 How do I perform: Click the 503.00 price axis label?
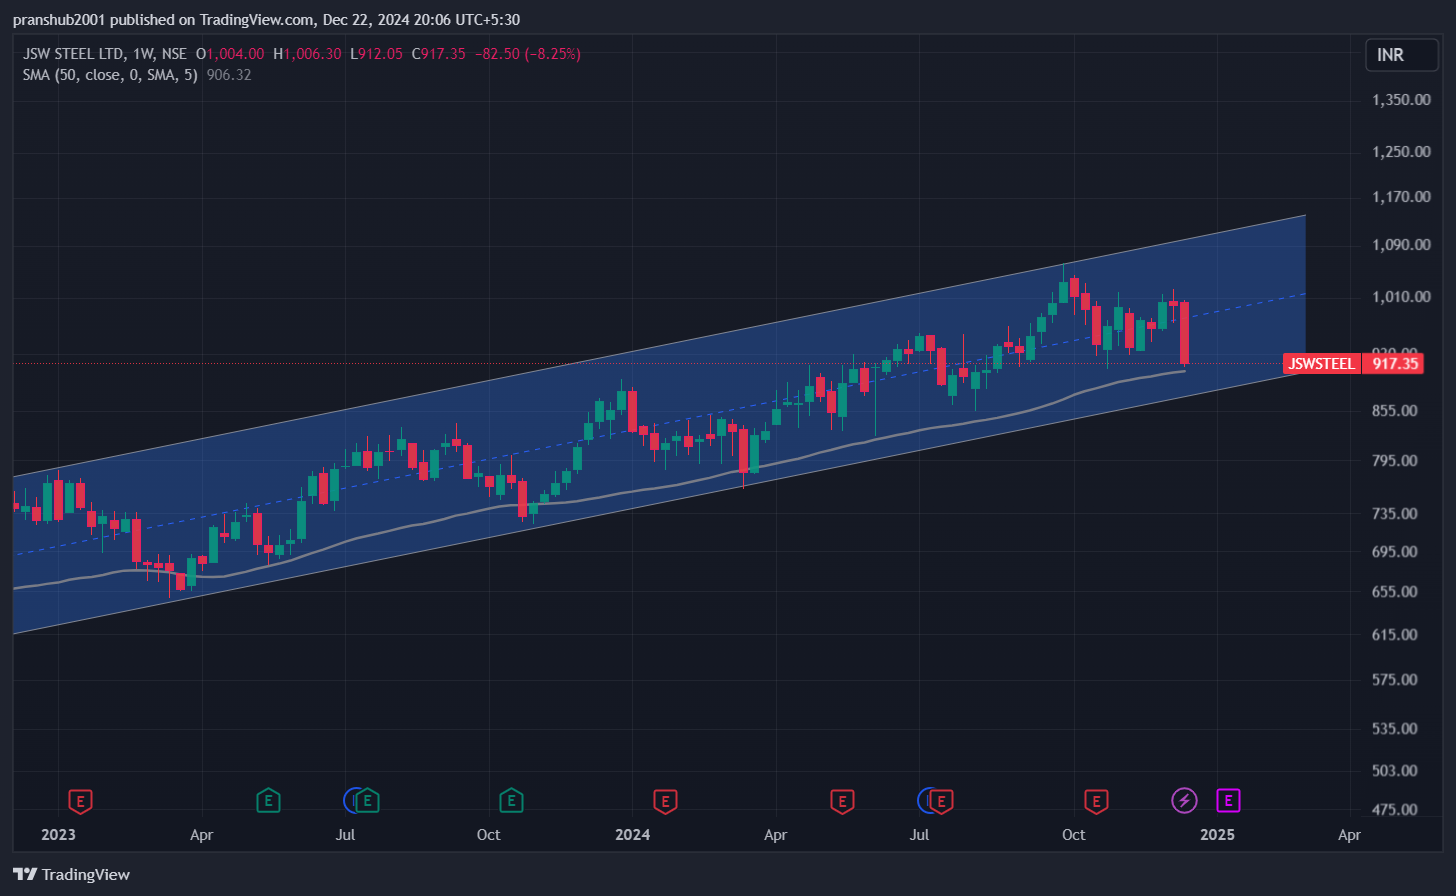[x=1395, y=771]
